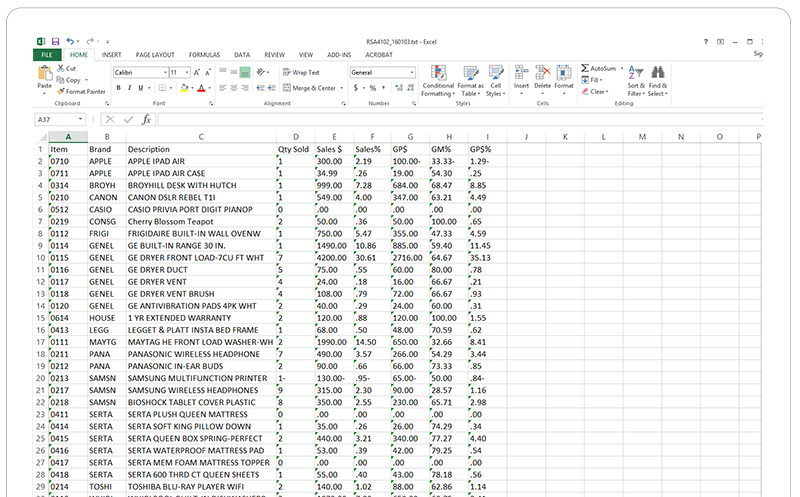Image resolution: width=800 pixels, height=497 pixels.
Task: Toggle Italic formatting
Action: (x=130, y=88)
